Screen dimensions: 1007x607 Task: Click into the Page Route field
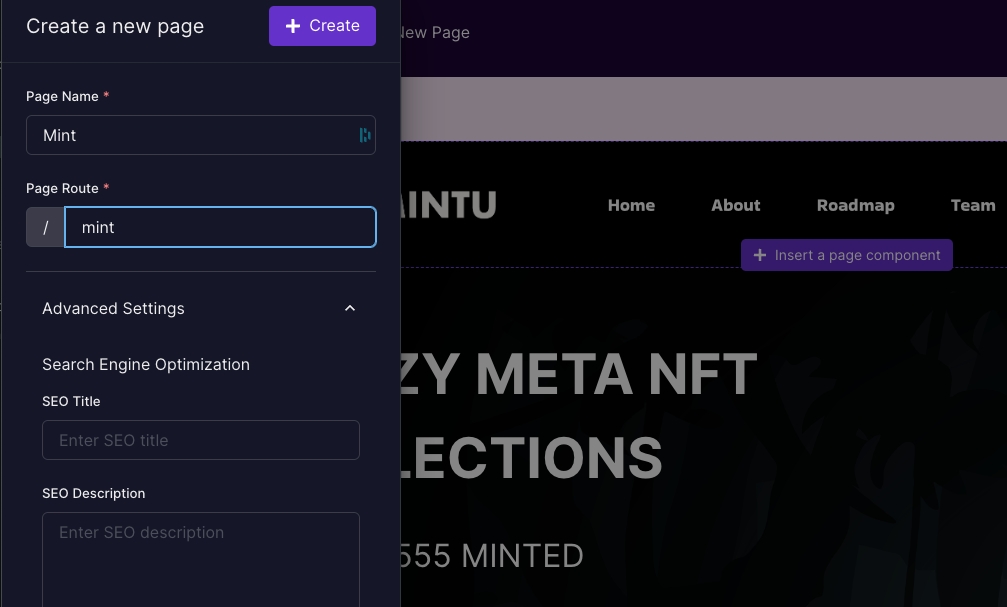[x=220, y=227]
